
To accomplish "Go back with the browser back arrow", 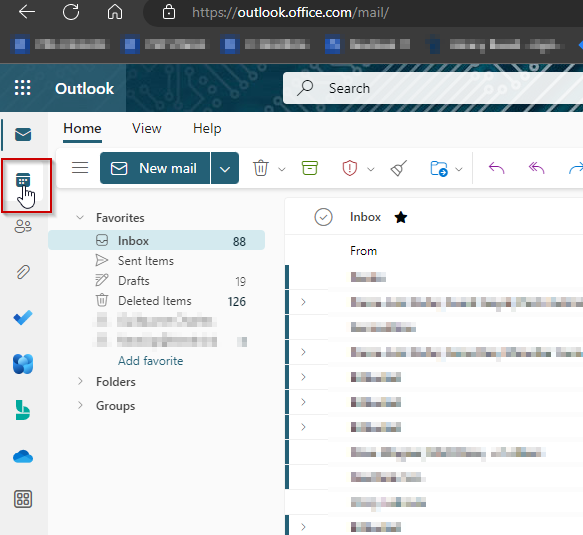I will coord(27,12).
